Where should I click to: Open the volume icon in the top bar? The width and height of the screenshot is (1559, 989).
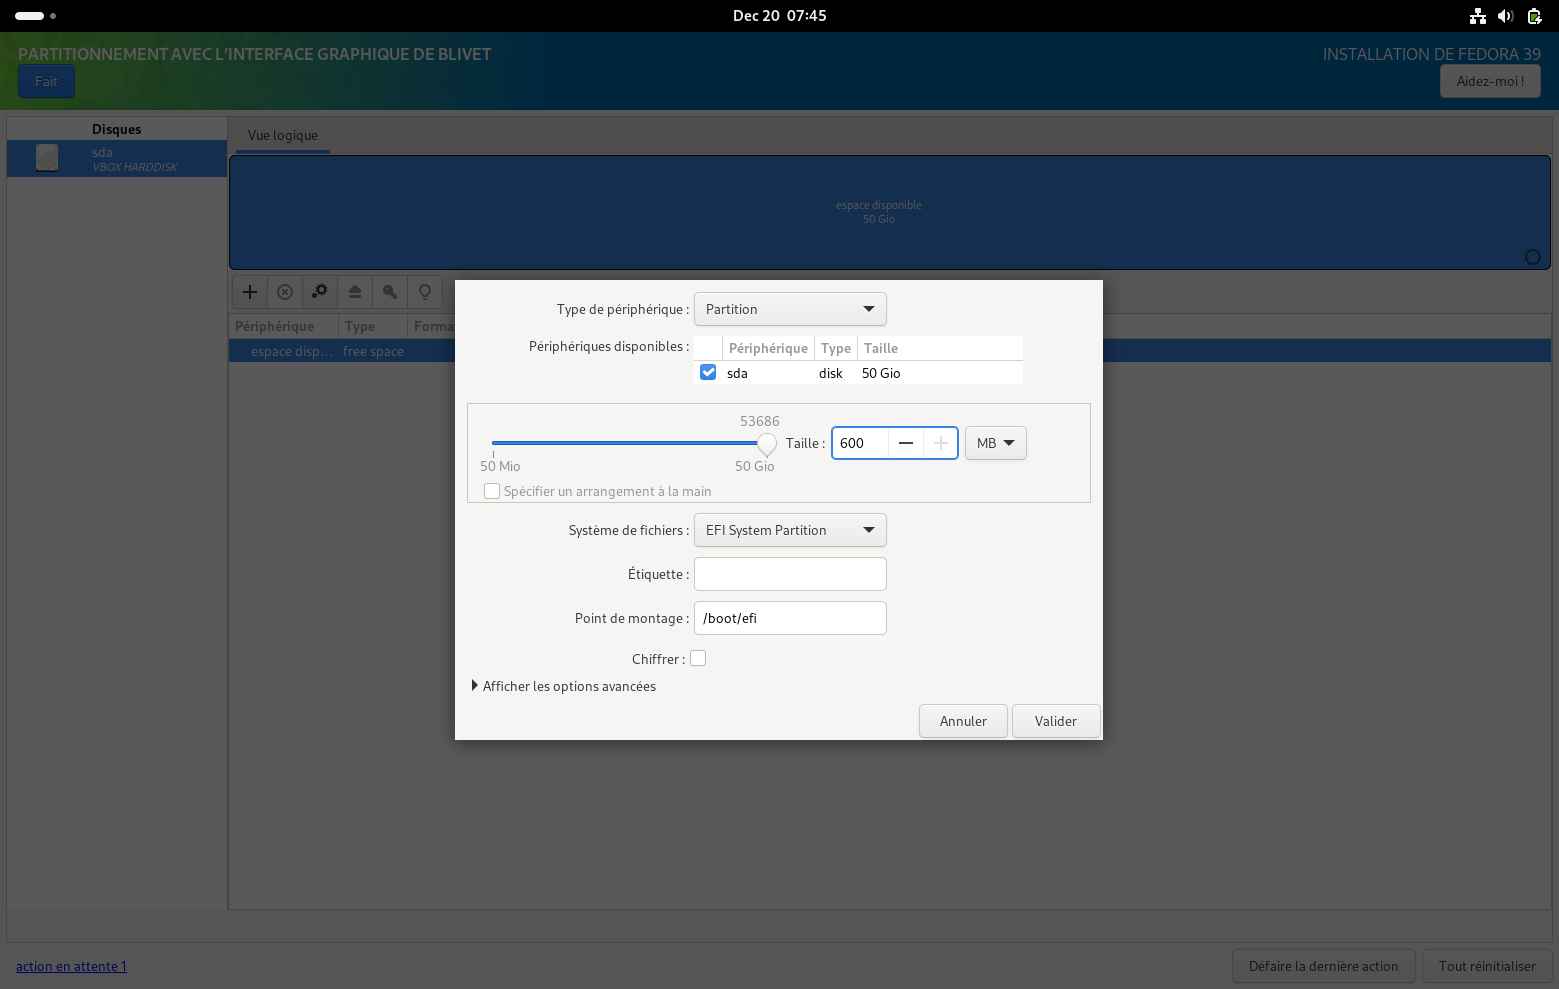(1506, 16)
